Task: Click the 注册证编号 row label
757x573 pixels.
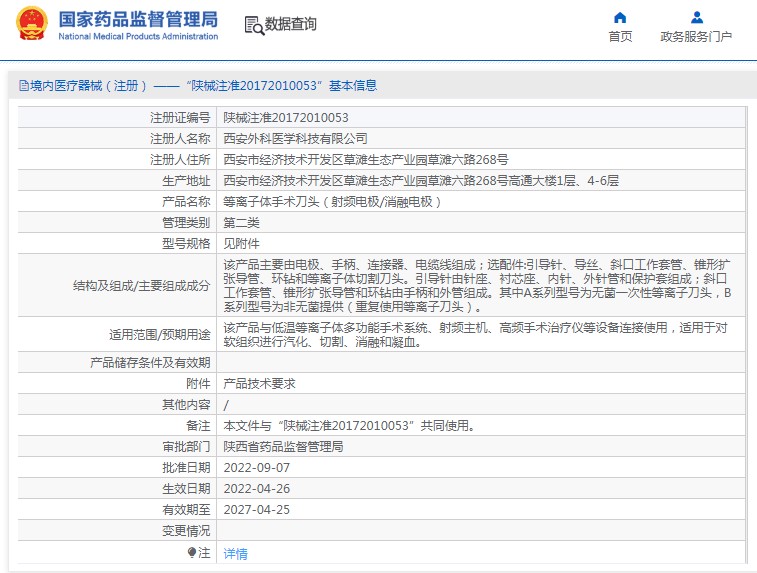Action: pos(180,118)
